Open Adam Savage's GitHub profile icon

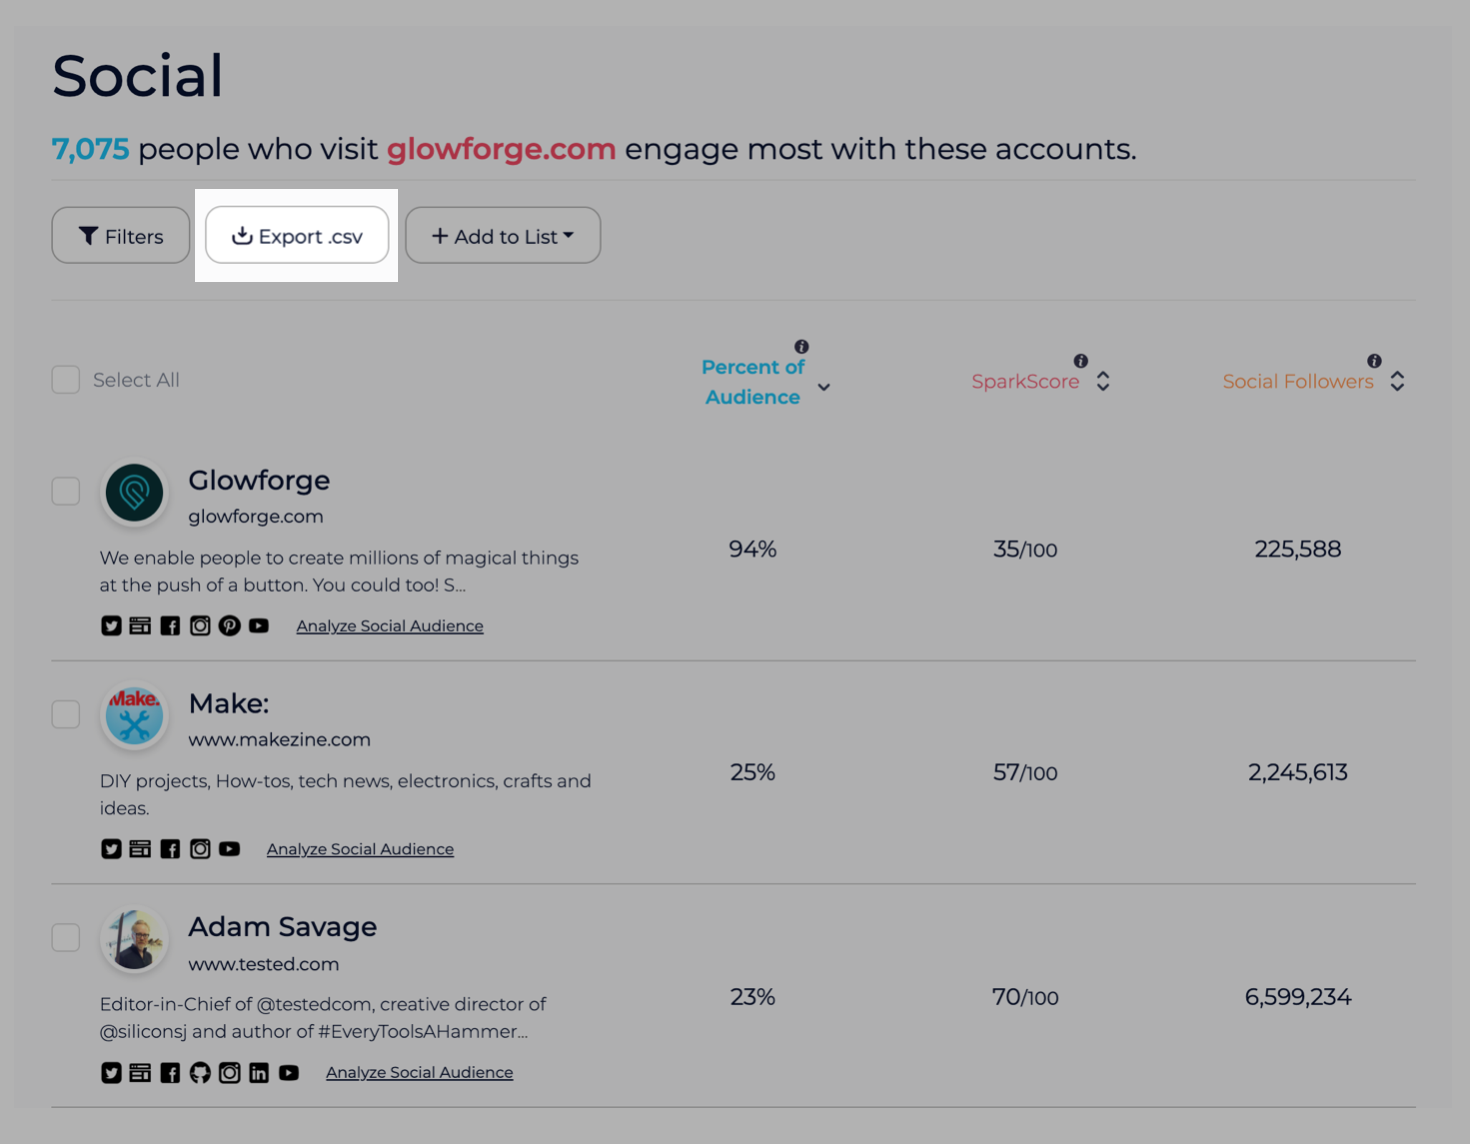[x=200, y=1073]
